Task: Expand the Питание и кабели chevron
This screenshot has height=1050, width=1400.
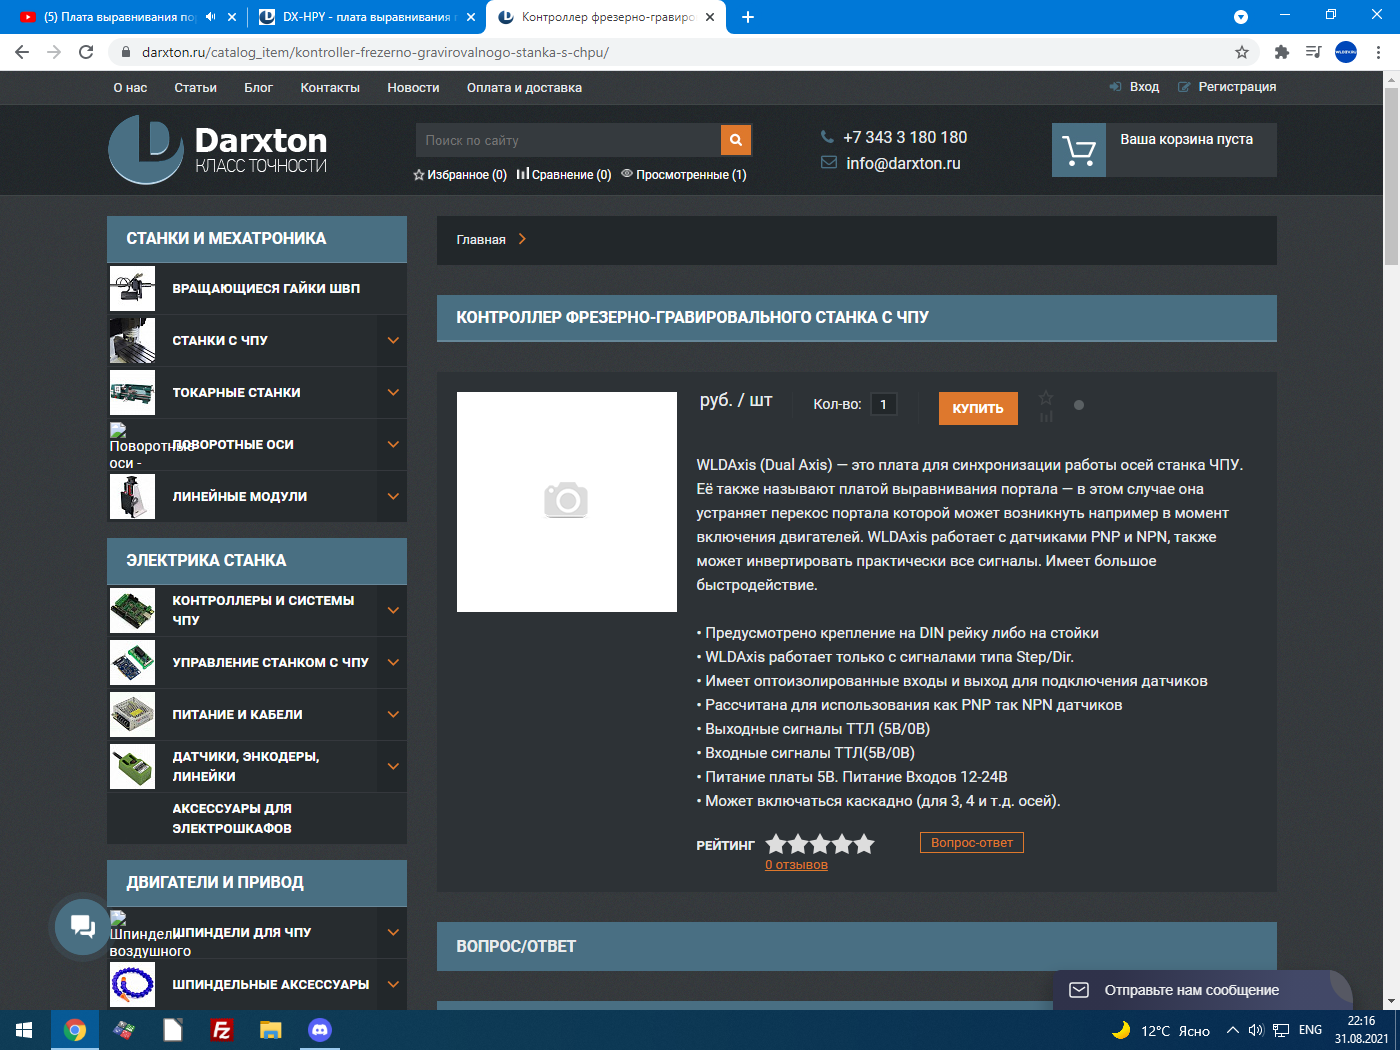Action: tap(393, 715)
